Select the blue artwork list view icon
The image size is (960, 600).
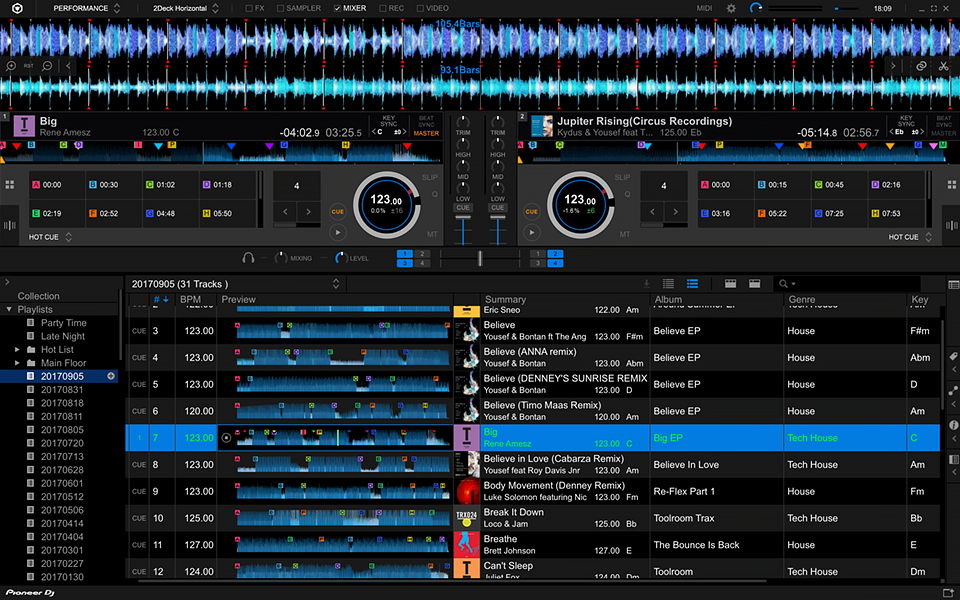click(x=692, y=283)
